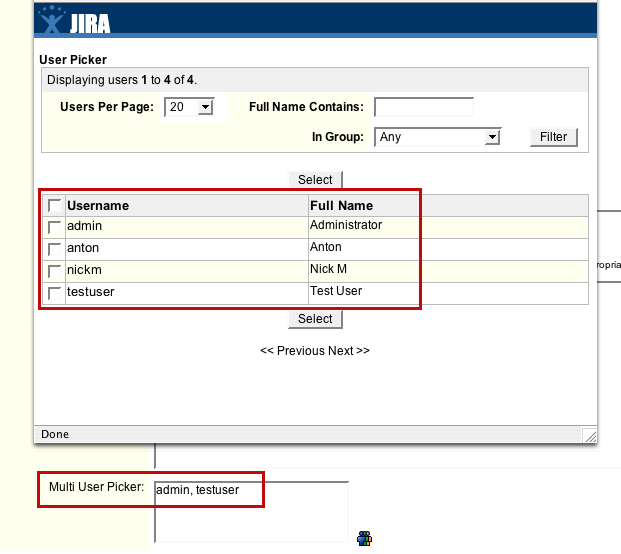Click the Select button above the table
Viewport: 621px width, 554px height.
tap(315, 179)
